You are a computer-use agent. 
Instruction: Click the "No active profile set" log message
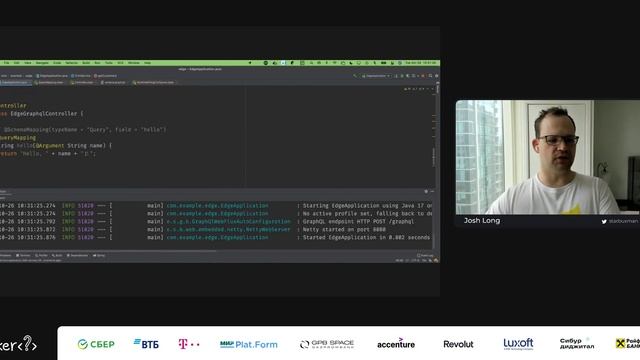click(367, 213)
